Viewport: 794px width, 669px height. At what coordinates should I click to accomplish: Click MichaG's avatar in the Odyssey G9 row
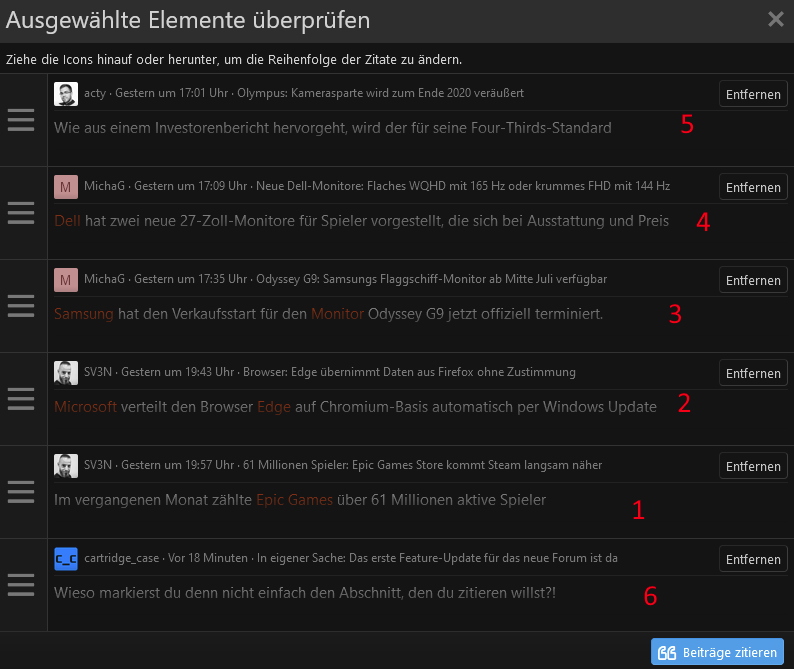coord(66,280)
